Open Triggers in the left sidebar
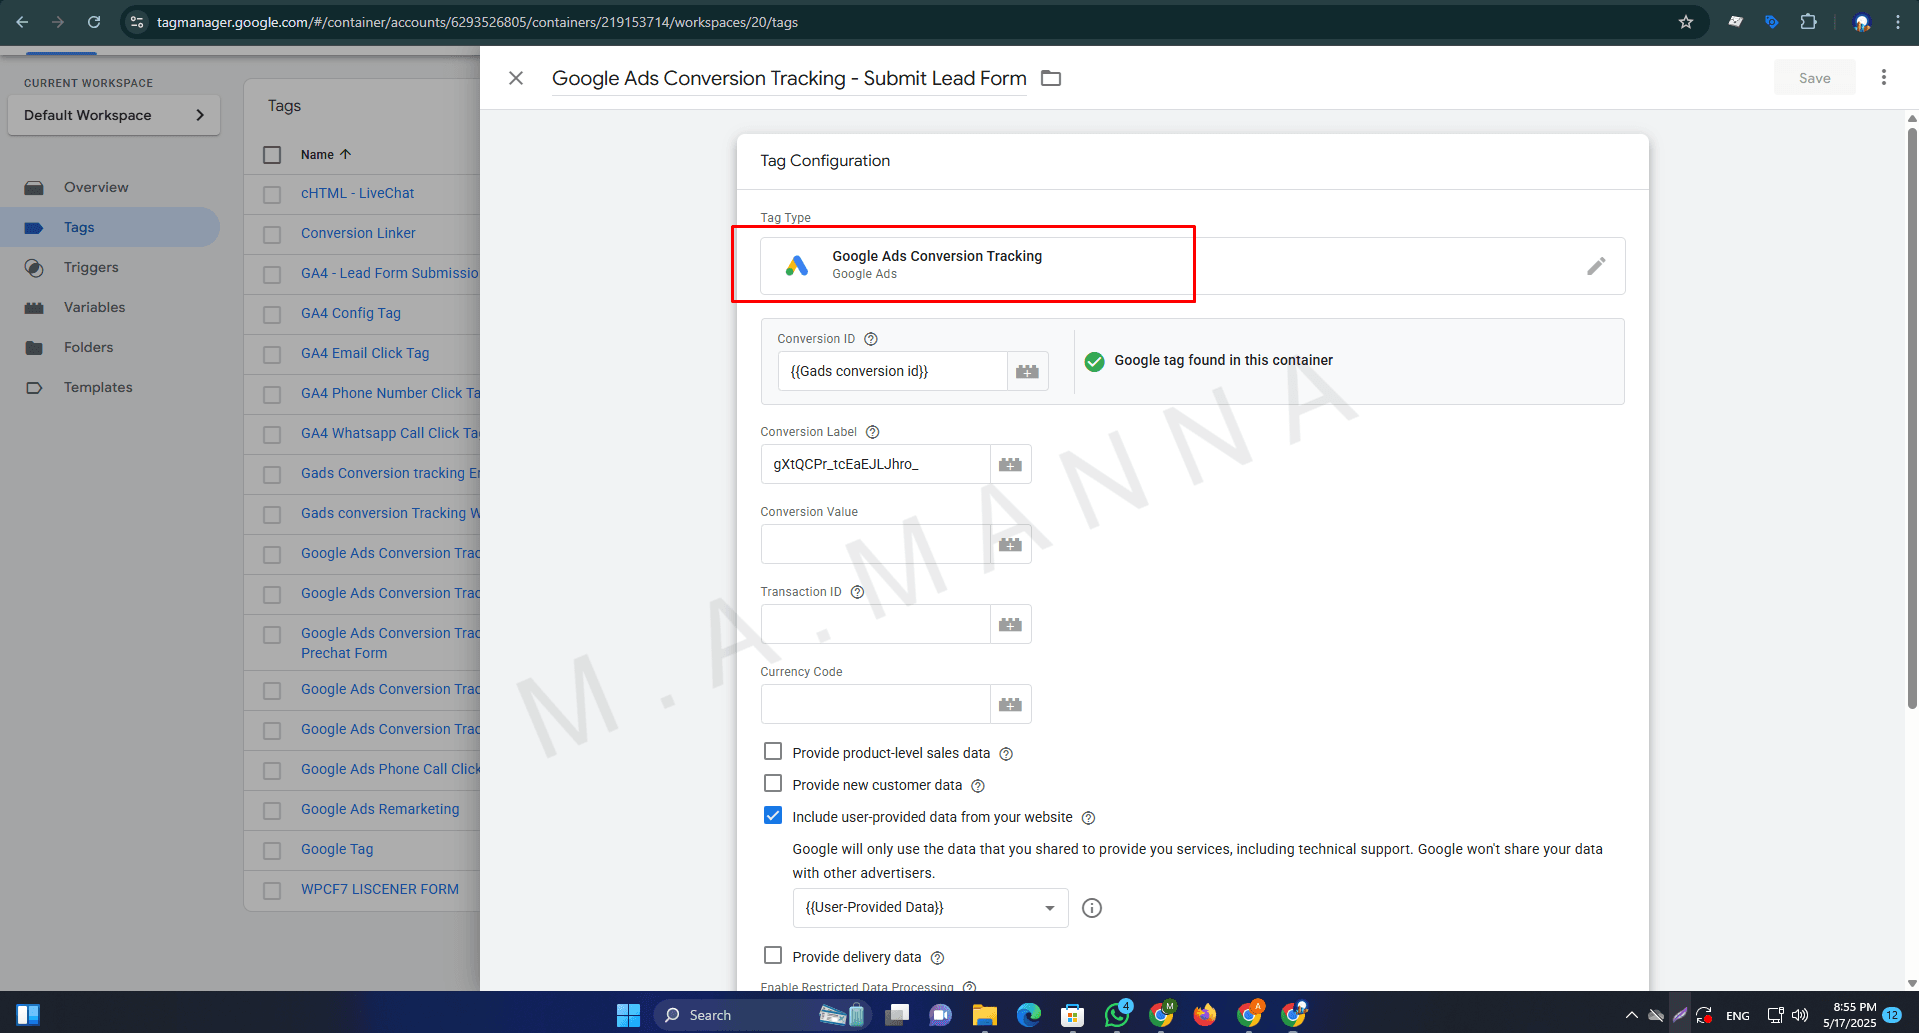The height and width of the screenshot is (1033, 1919). coord(91,267)
